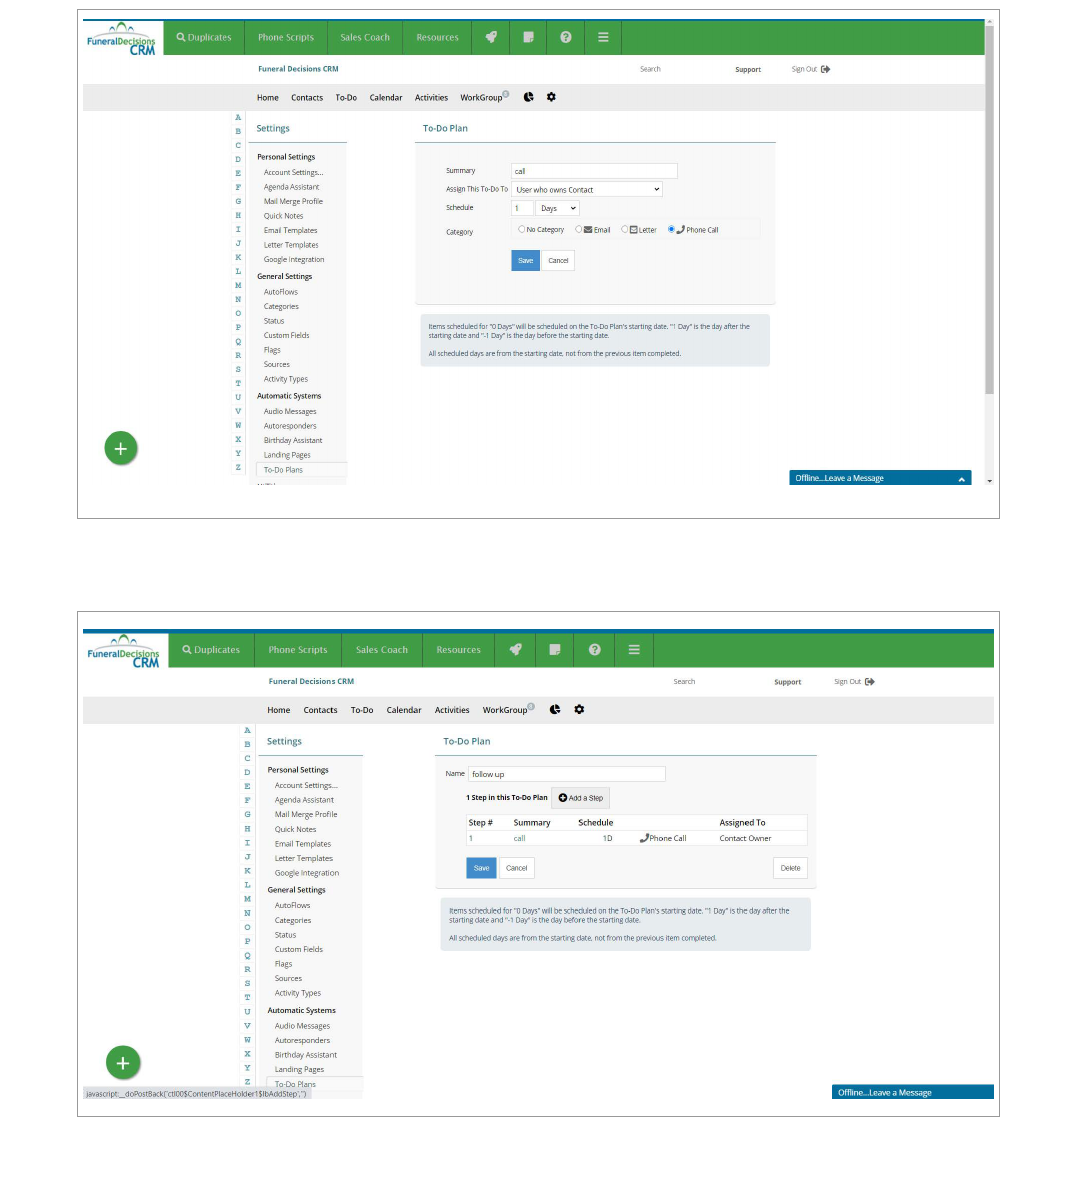
Task: Open the Calendar menu above the 'follow up' plan
Action: [404, 710]
